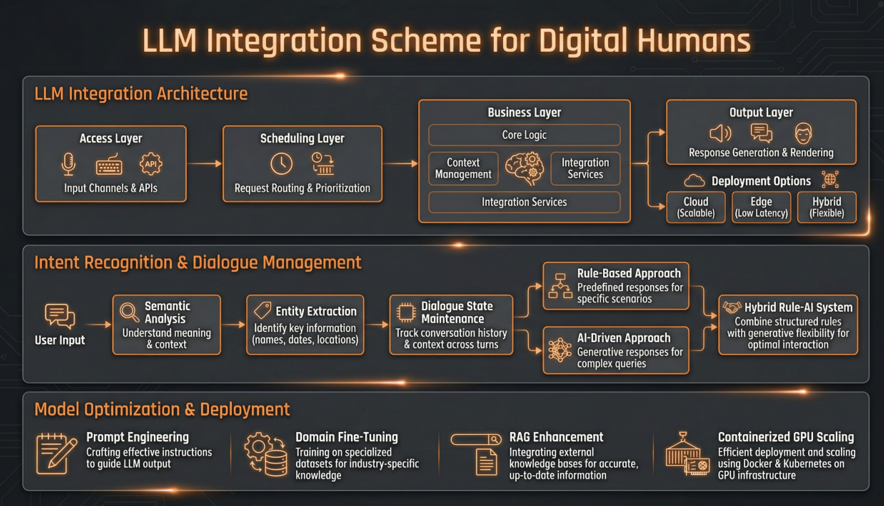
Task: Choose the Cloud (Scalable) deployment option
Action: pos(695,207)
